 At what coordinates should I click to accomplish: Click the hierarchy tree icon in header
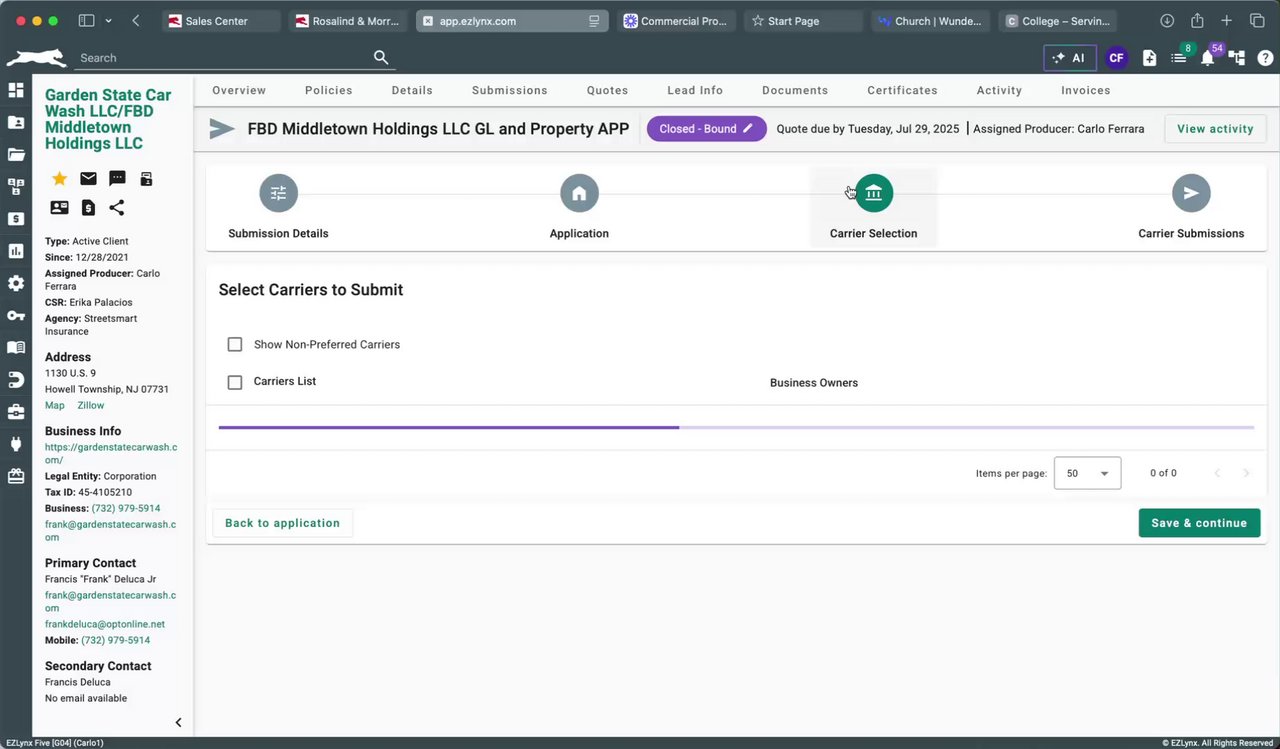[x=1237, y=58]
